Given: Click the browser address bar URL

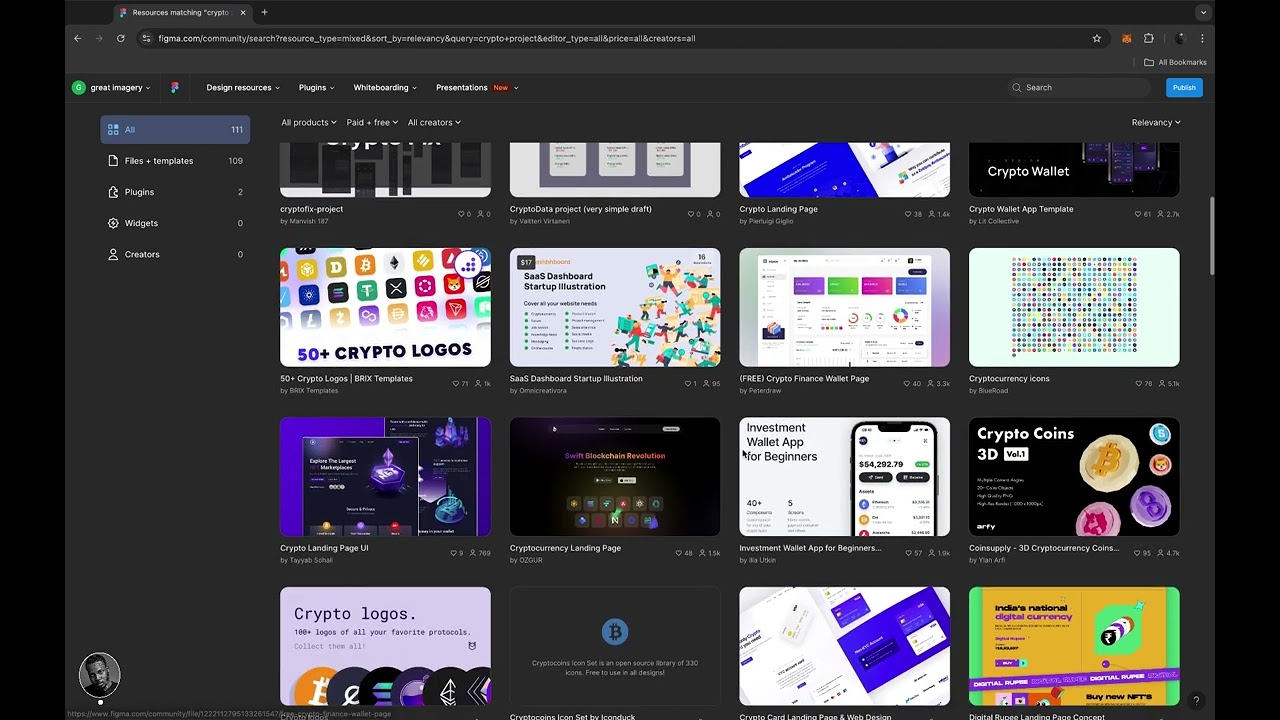Looking at the screenshot, I should [x=426, y=38].
